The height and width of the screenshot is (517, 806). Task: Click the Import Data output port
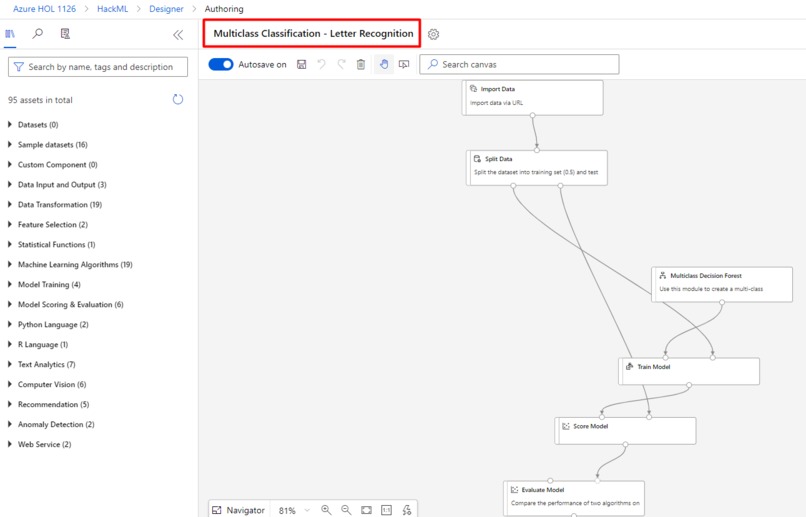click(x=533, y=115)
